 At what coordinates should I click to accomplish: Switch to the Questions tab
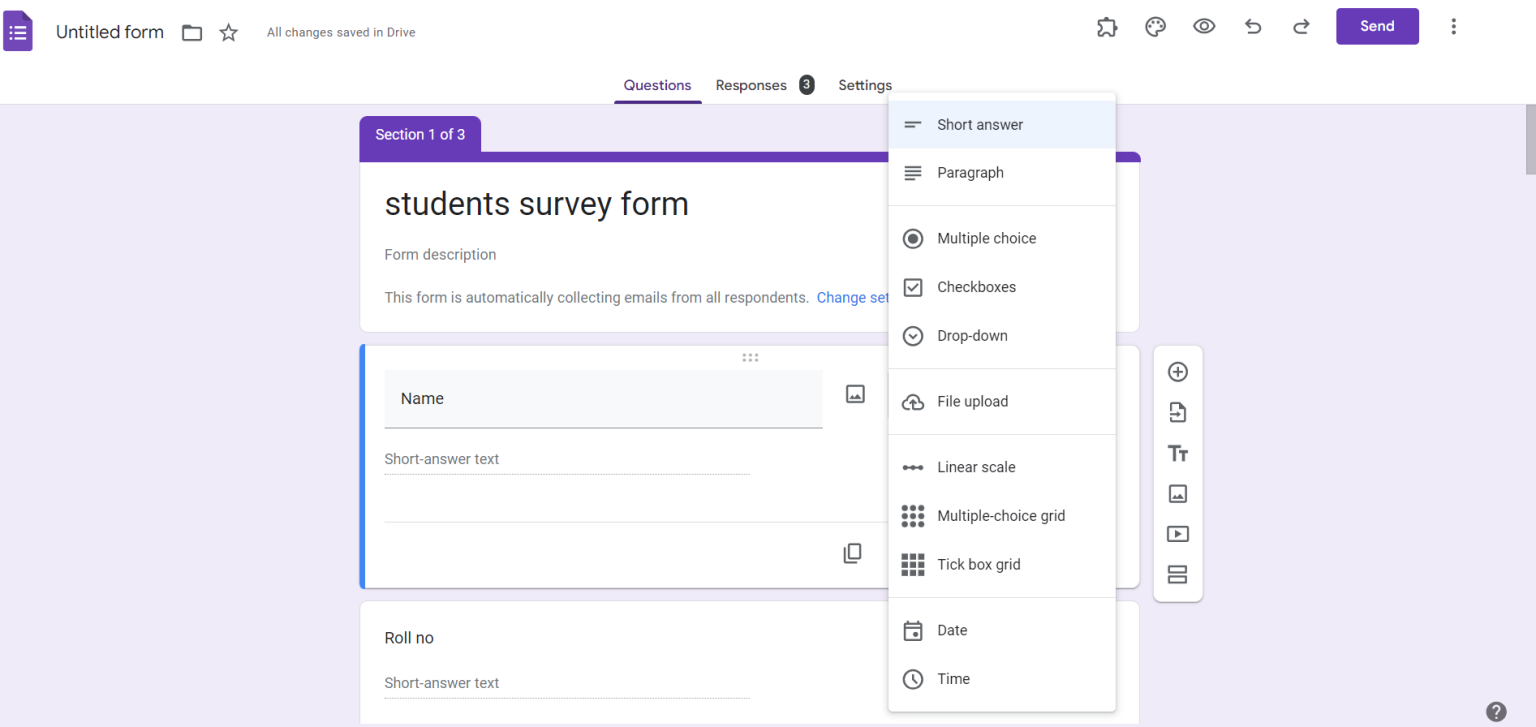pos(657,85)
